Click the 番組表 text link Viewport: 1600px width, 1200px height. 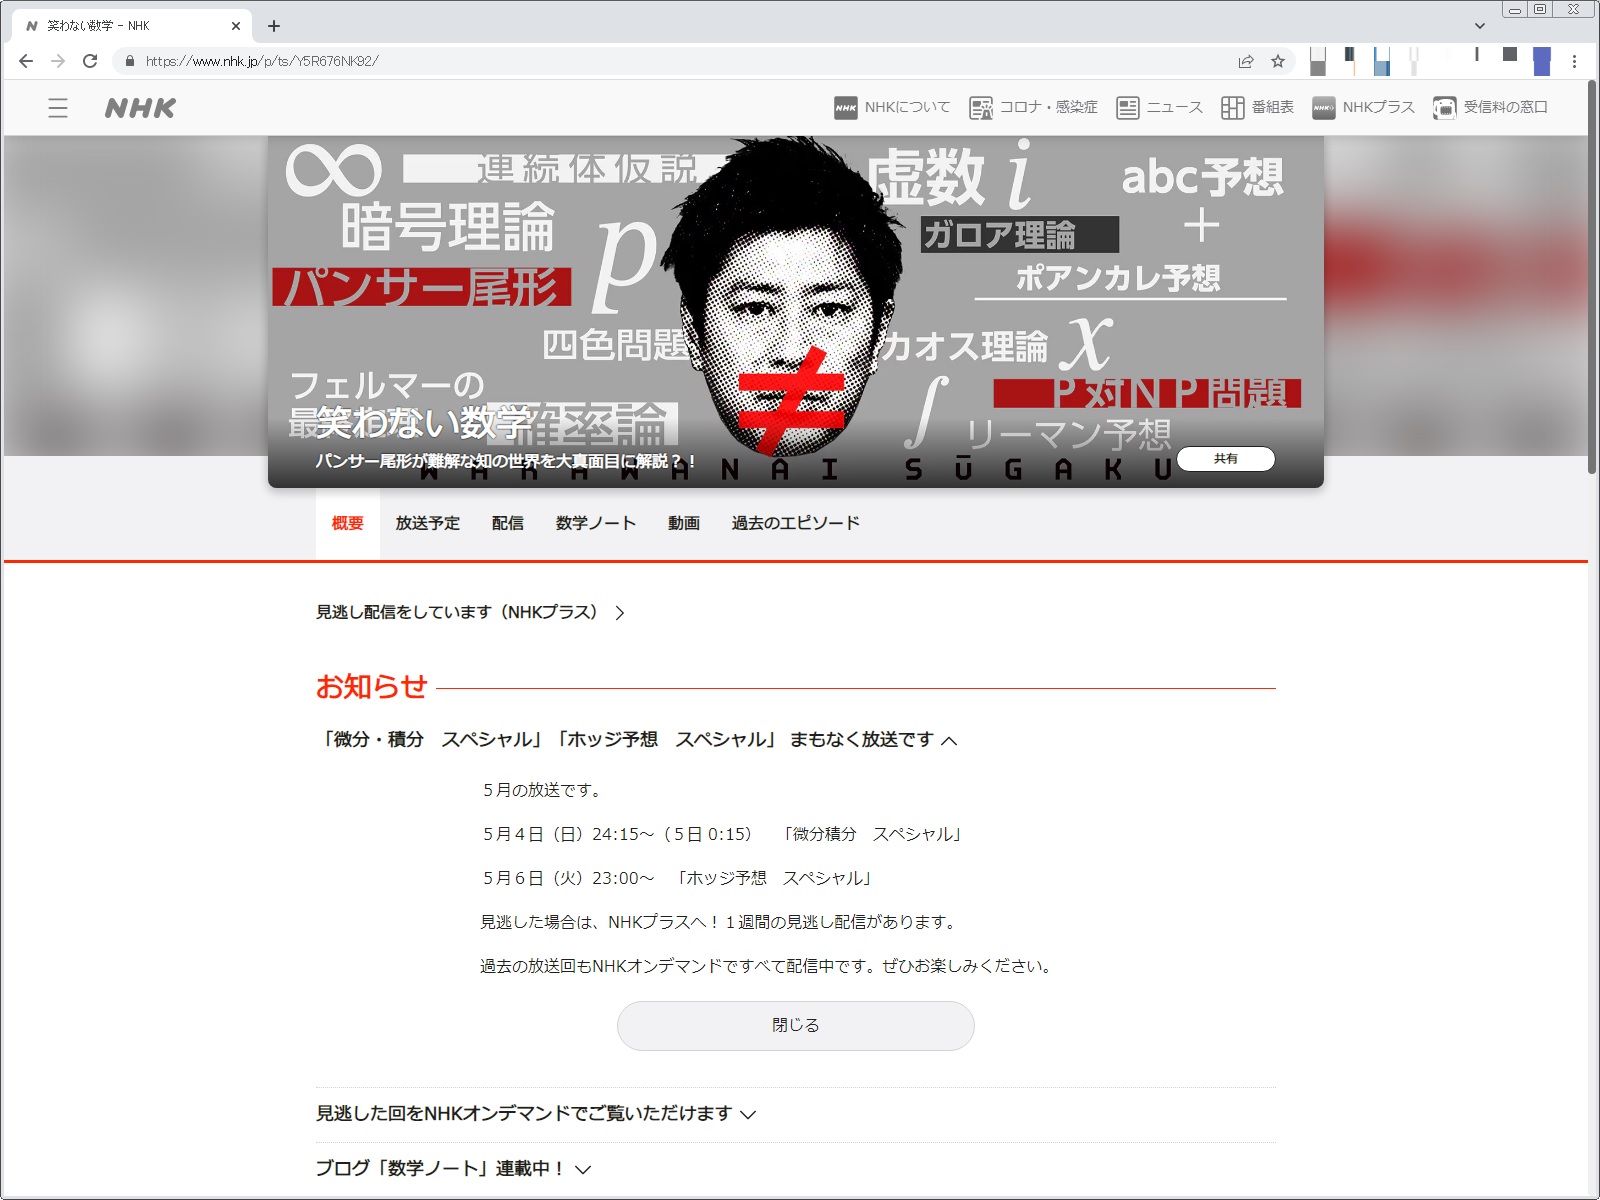click(x=1273, y=107)
